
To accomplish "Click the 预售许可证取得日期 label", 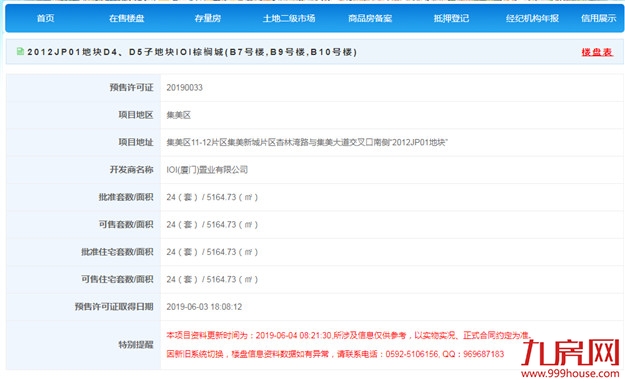I will 114,306.
